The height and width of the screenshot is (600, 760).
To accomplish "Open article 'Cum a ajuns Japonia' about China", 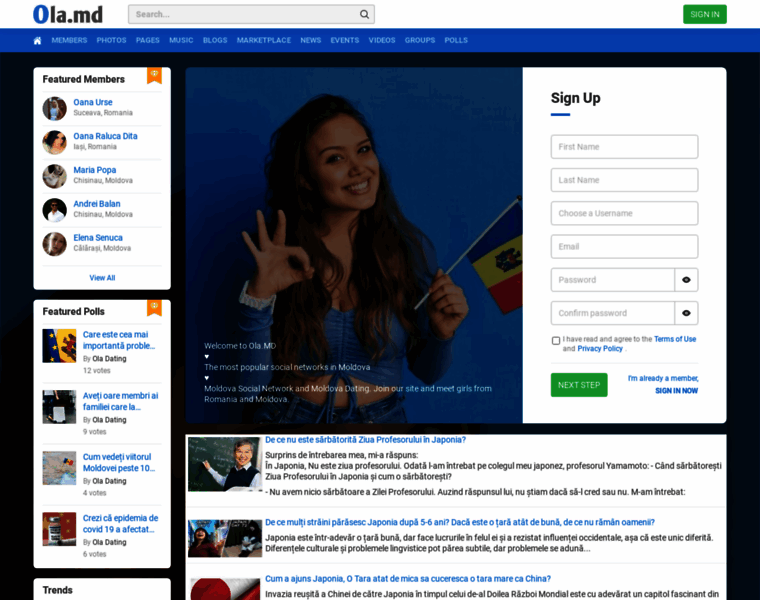I will 408,579.
